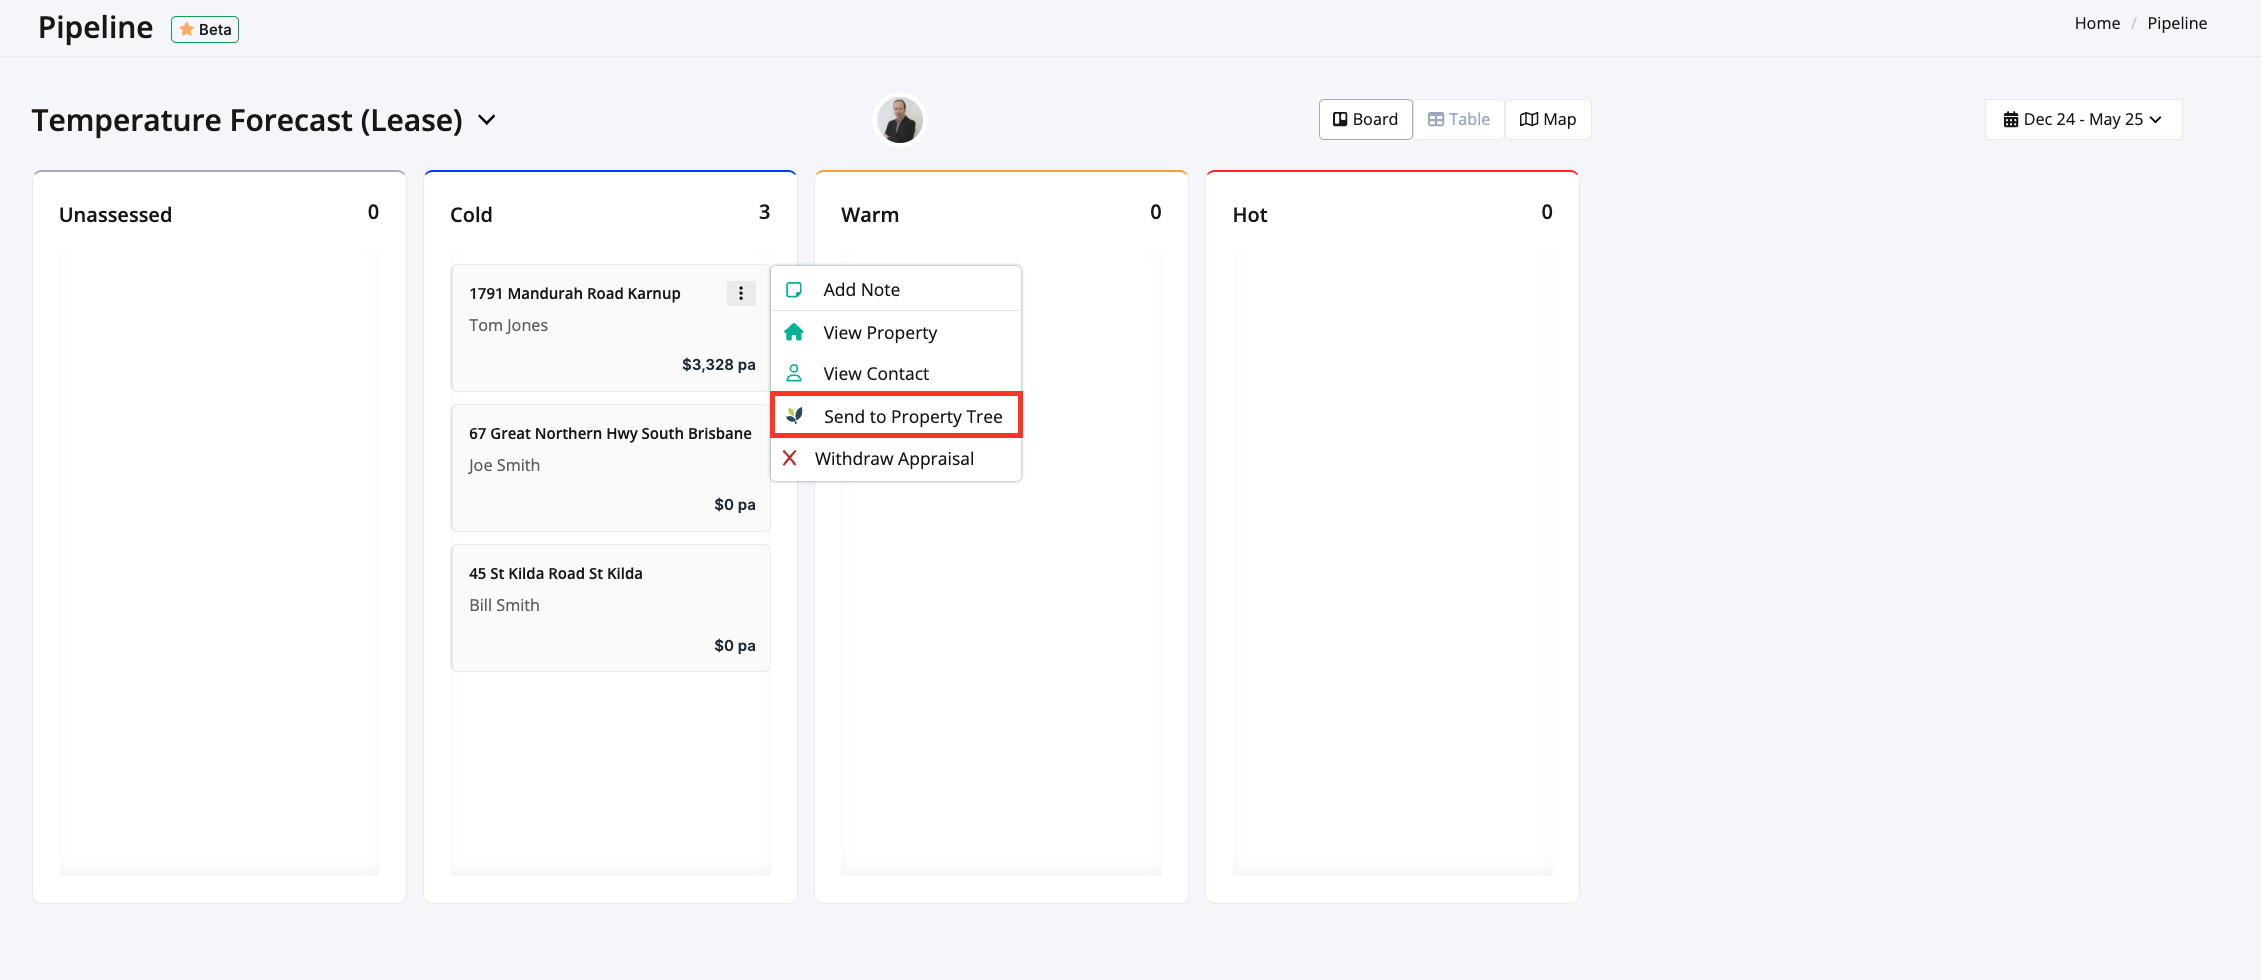Open the Dec 24 - May 25 date range dropdown

tap(2083, 119)
